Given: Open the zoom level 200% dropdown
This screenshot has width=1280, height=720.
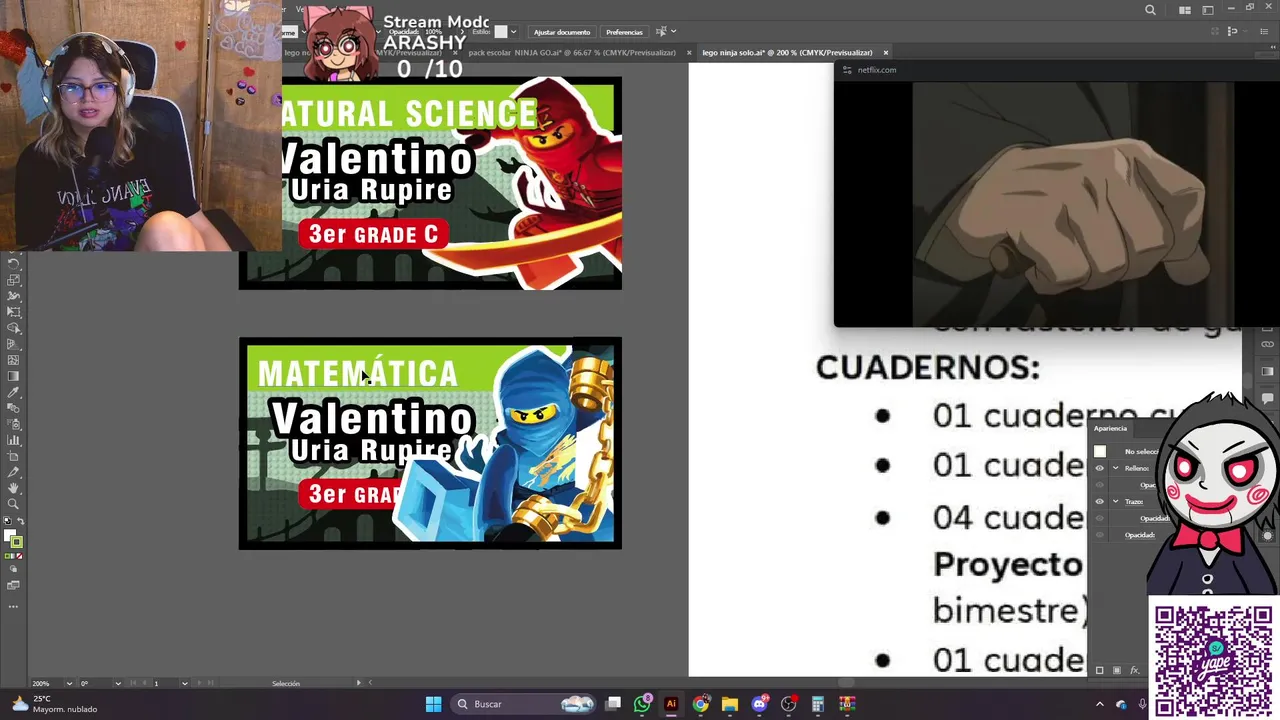Looking at the screenshot, I should click(69, 684).
